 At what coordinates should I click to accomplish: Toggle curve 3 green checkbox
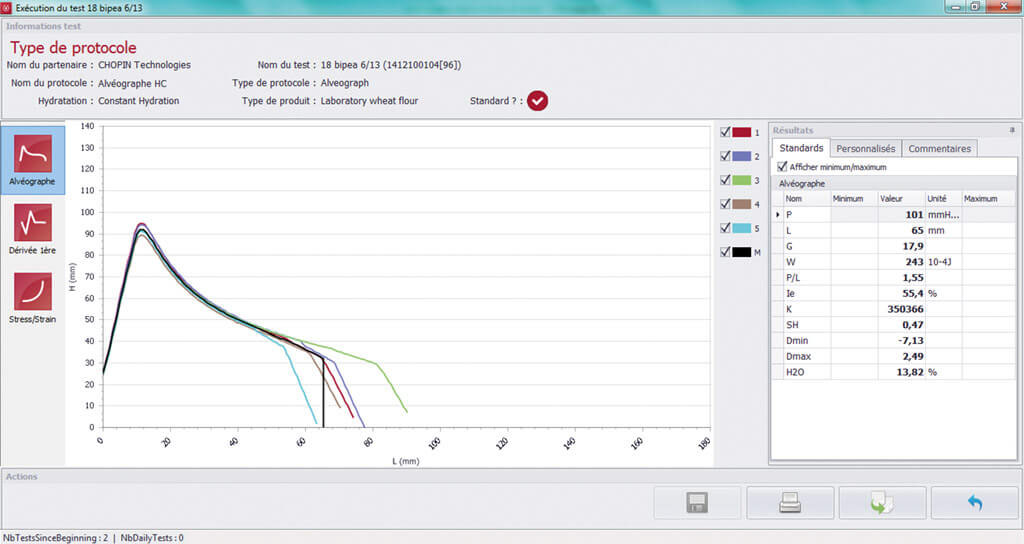pyautogui.click(x=726, y=180)
